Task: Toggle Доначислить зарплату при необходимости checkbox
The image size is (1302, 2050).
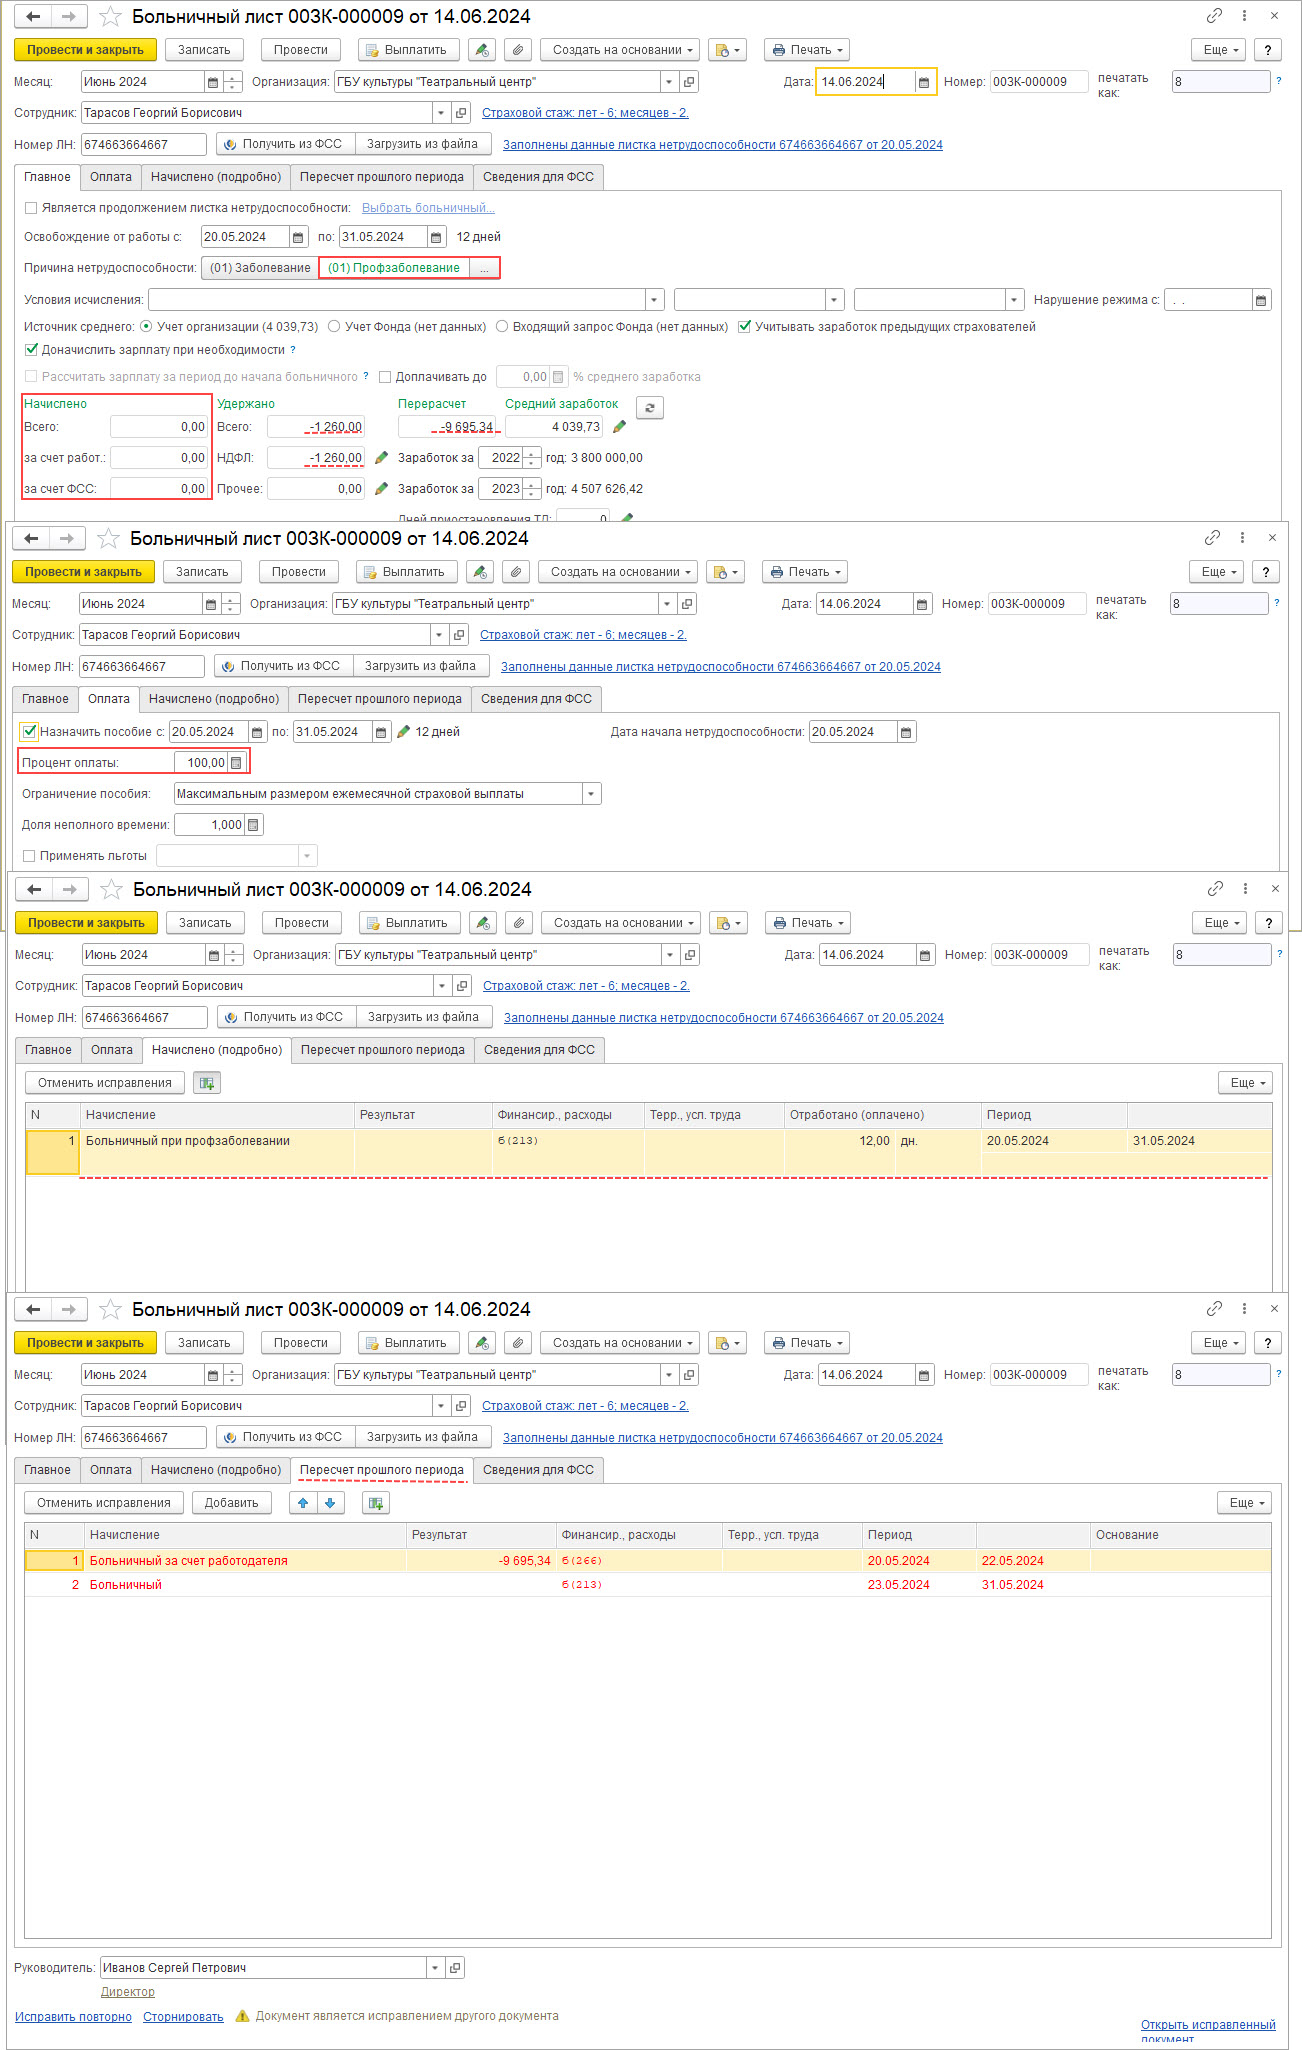Action: coord(31,350)
